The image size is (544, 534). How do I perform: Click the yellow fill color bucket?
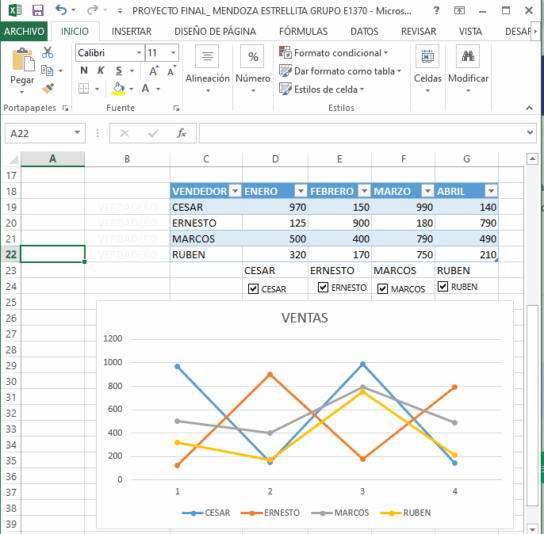(118, 88)
